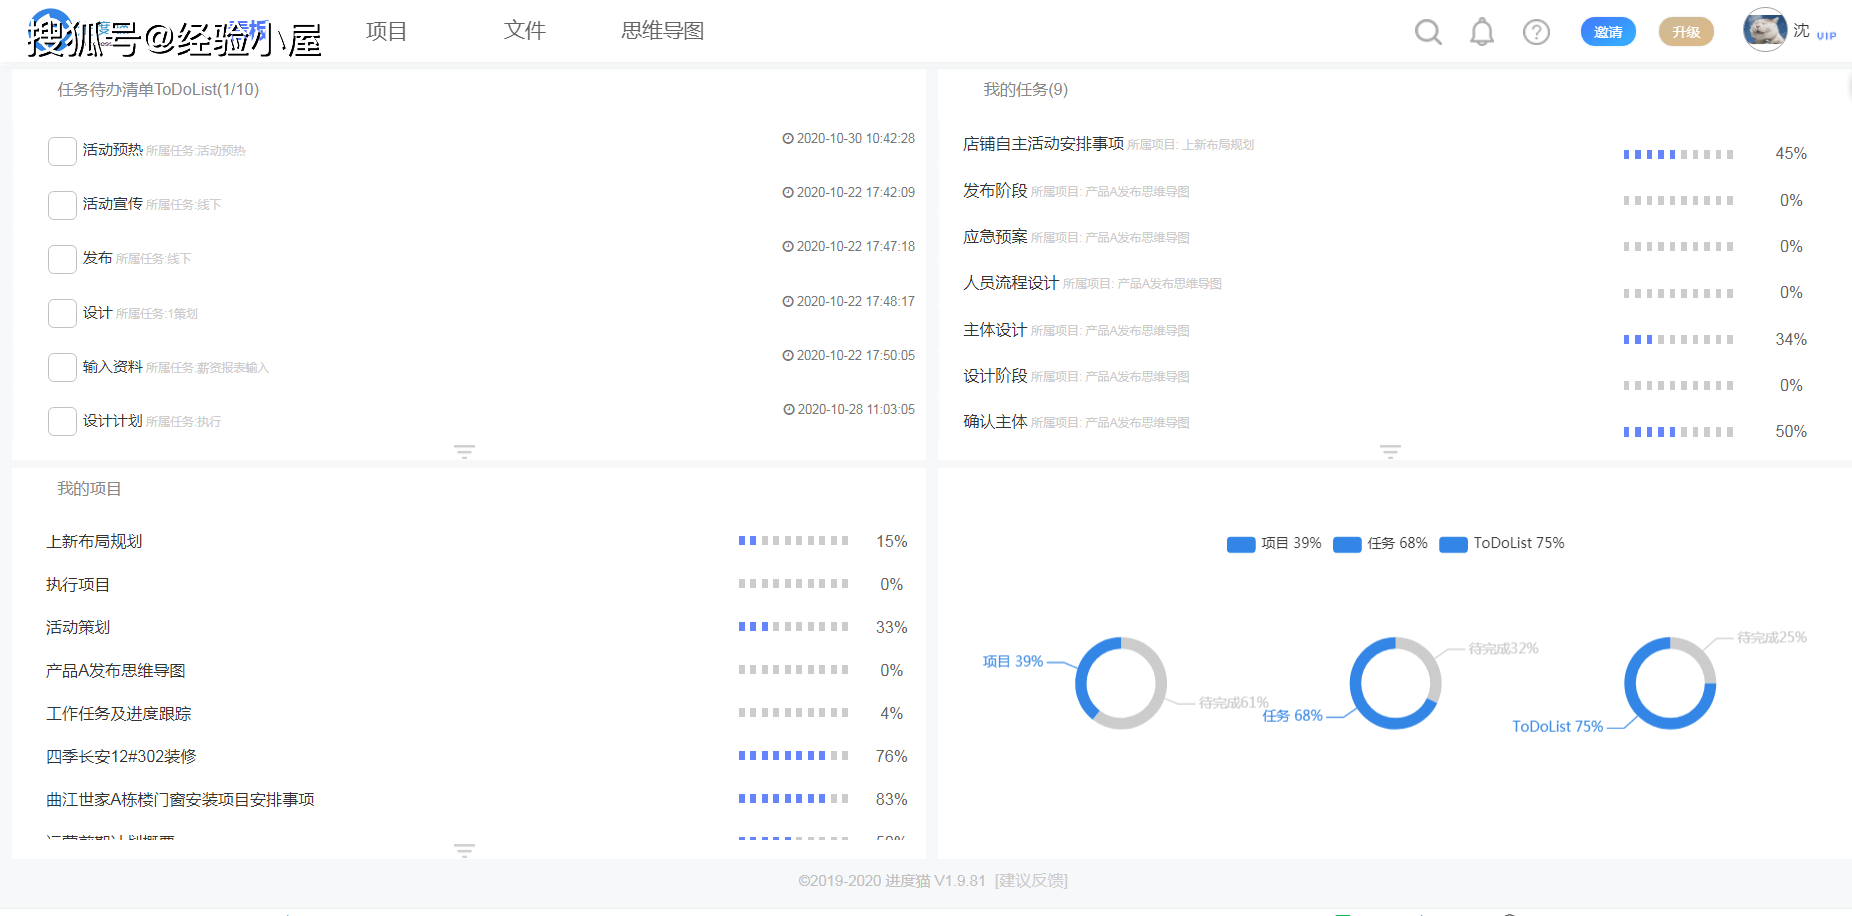Expand the 我的项目 panel filter
The height and width of the screenshot is (916, 1852).
click(464, 850)
